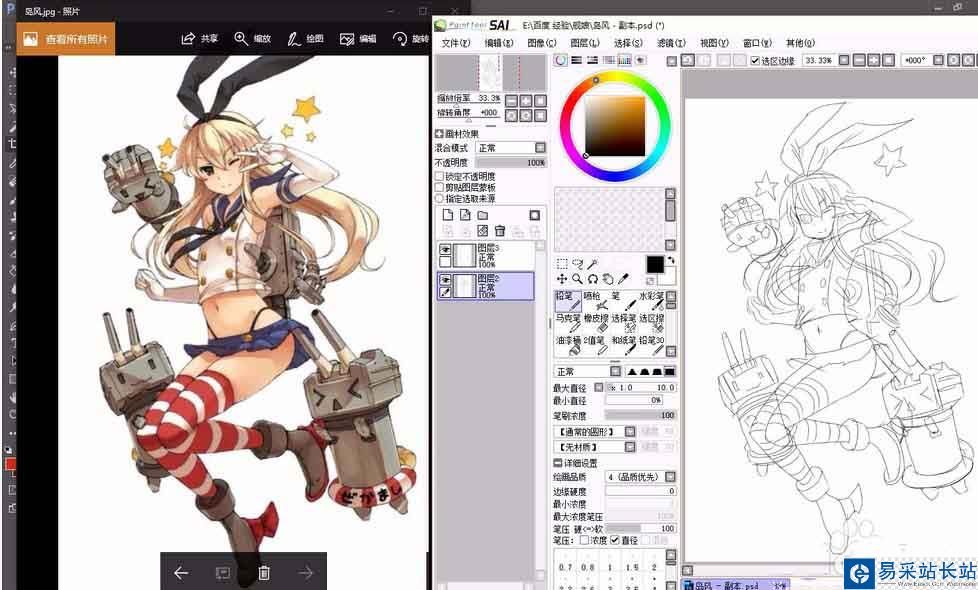This screenshot has height=590, width=978.
Task: Choose the 选区擦 selection eraser
Action: click(x=651, y=323)
